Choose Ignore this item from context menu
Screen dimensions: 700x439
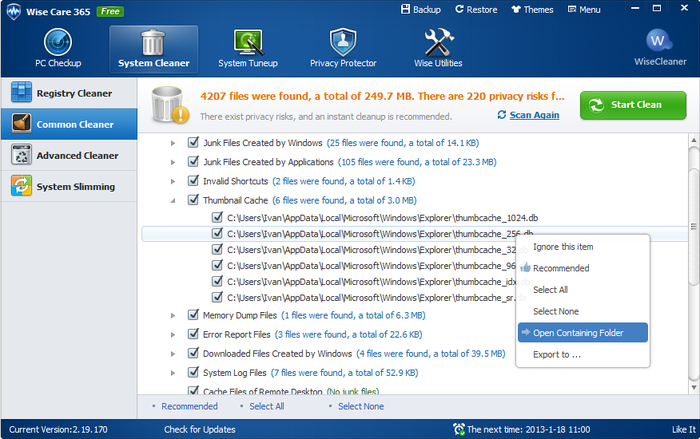click(x=583, y=247)
